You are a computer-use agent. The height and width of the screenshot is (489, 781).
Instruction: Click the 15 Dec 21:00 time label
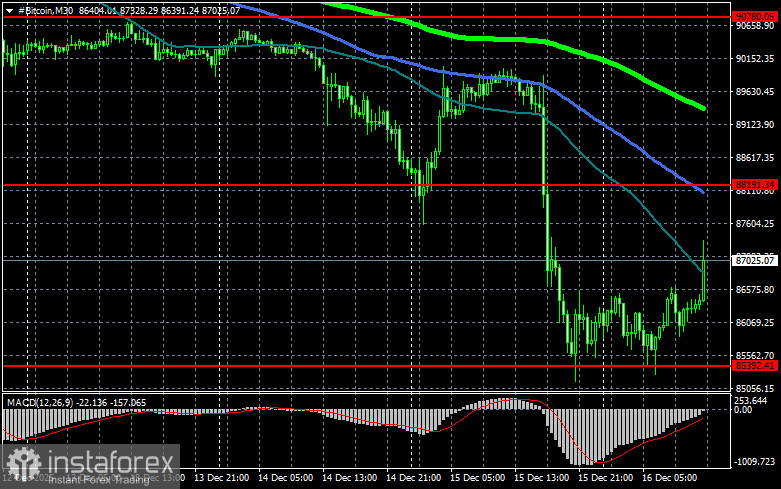tap(606, 478)
